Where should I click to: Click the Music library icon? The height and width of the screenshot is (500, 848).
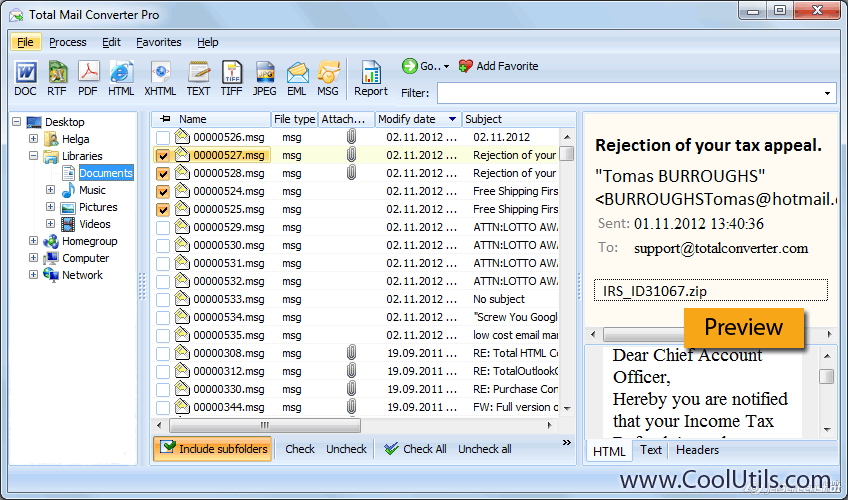[68, 190]
